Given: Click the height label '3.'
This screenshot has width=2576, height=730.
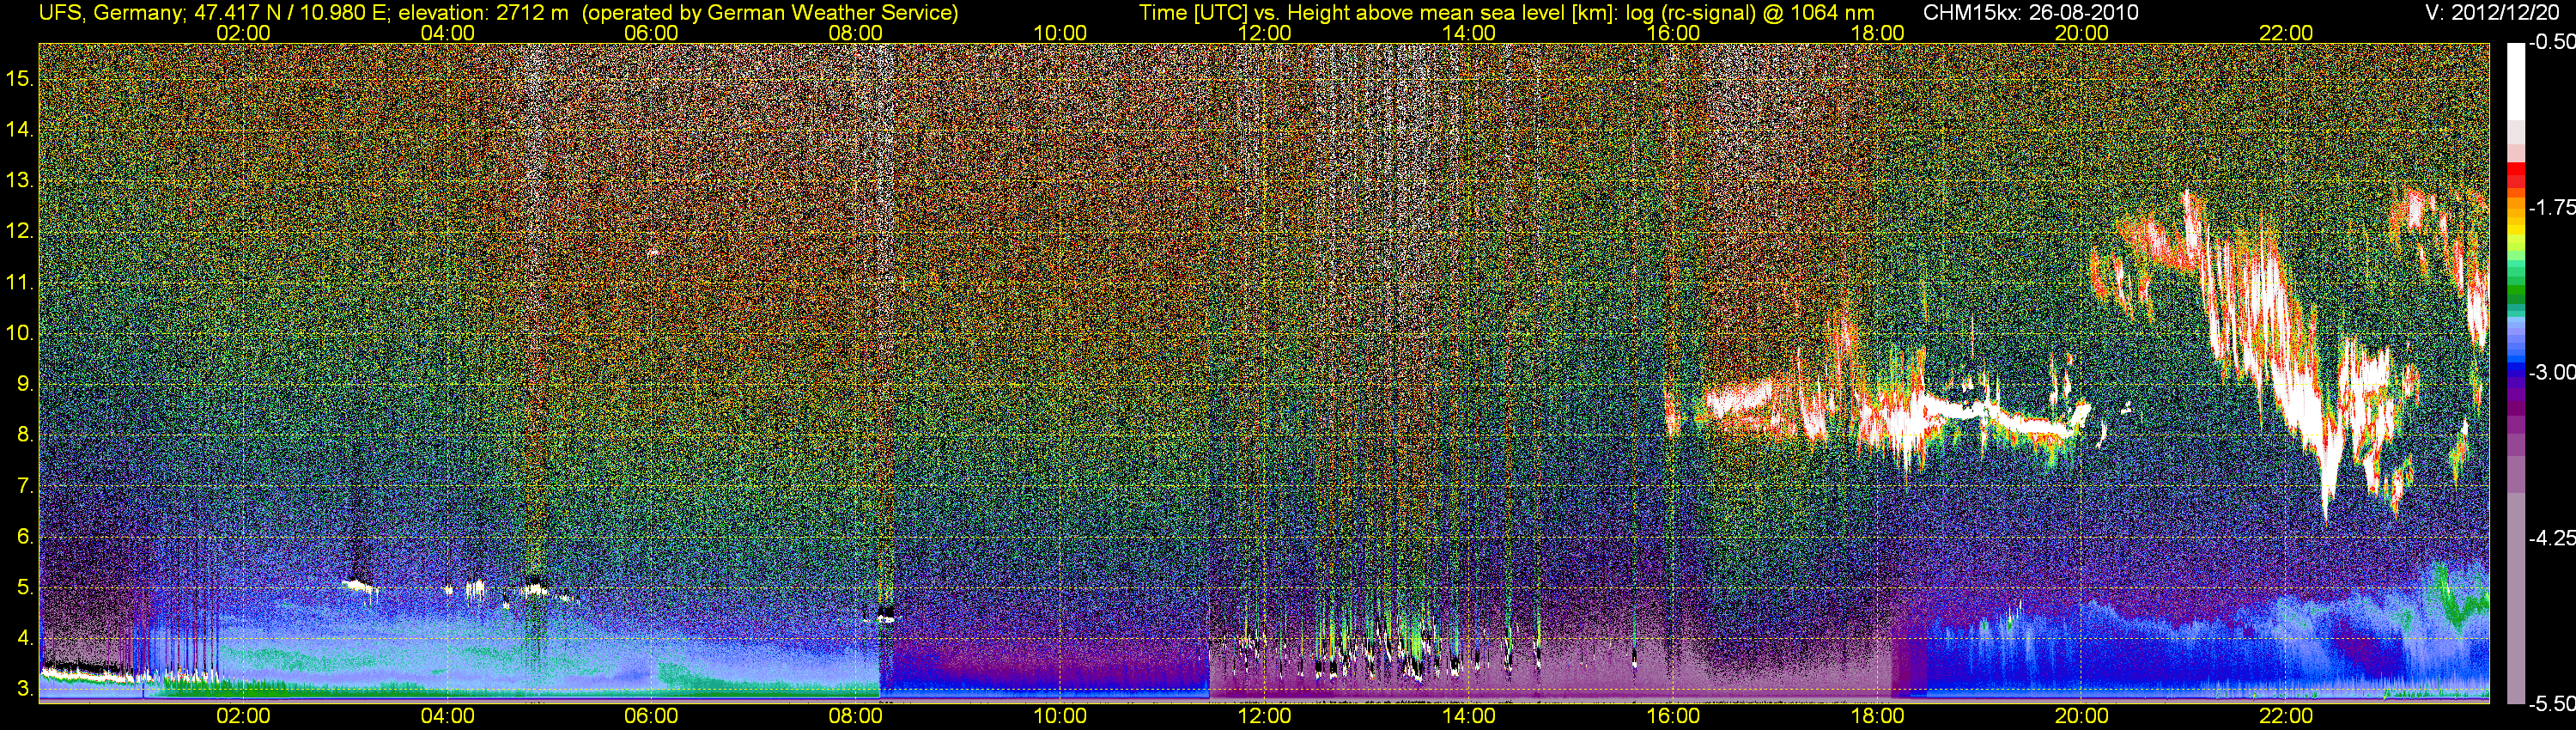Looking at the screenshot, I should [x=26, y=689].
